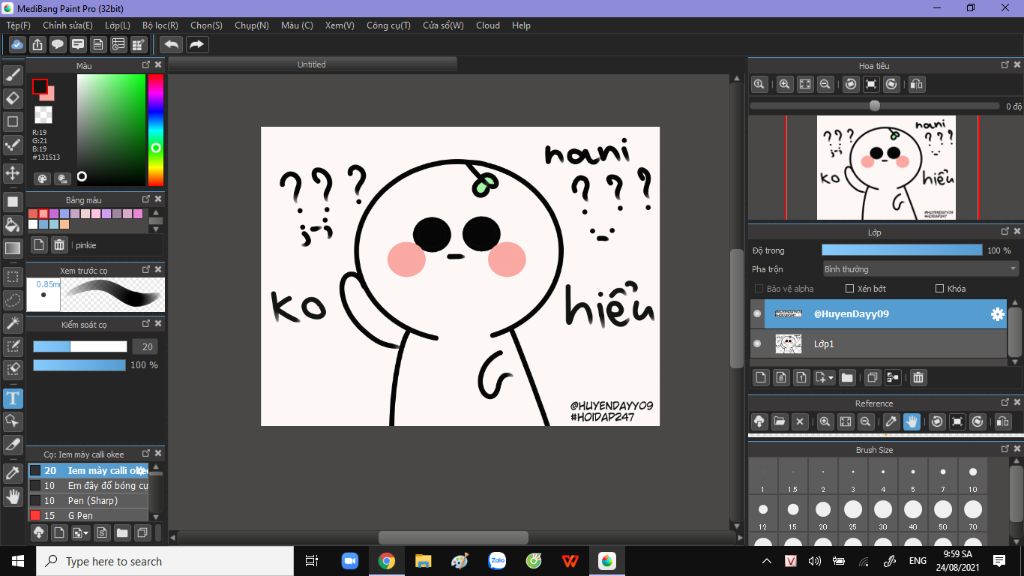Viewport: 1024px width, 576px height.
Task: Activate the eyedropper in the Reference panel
Action: (x=889, y=422)
